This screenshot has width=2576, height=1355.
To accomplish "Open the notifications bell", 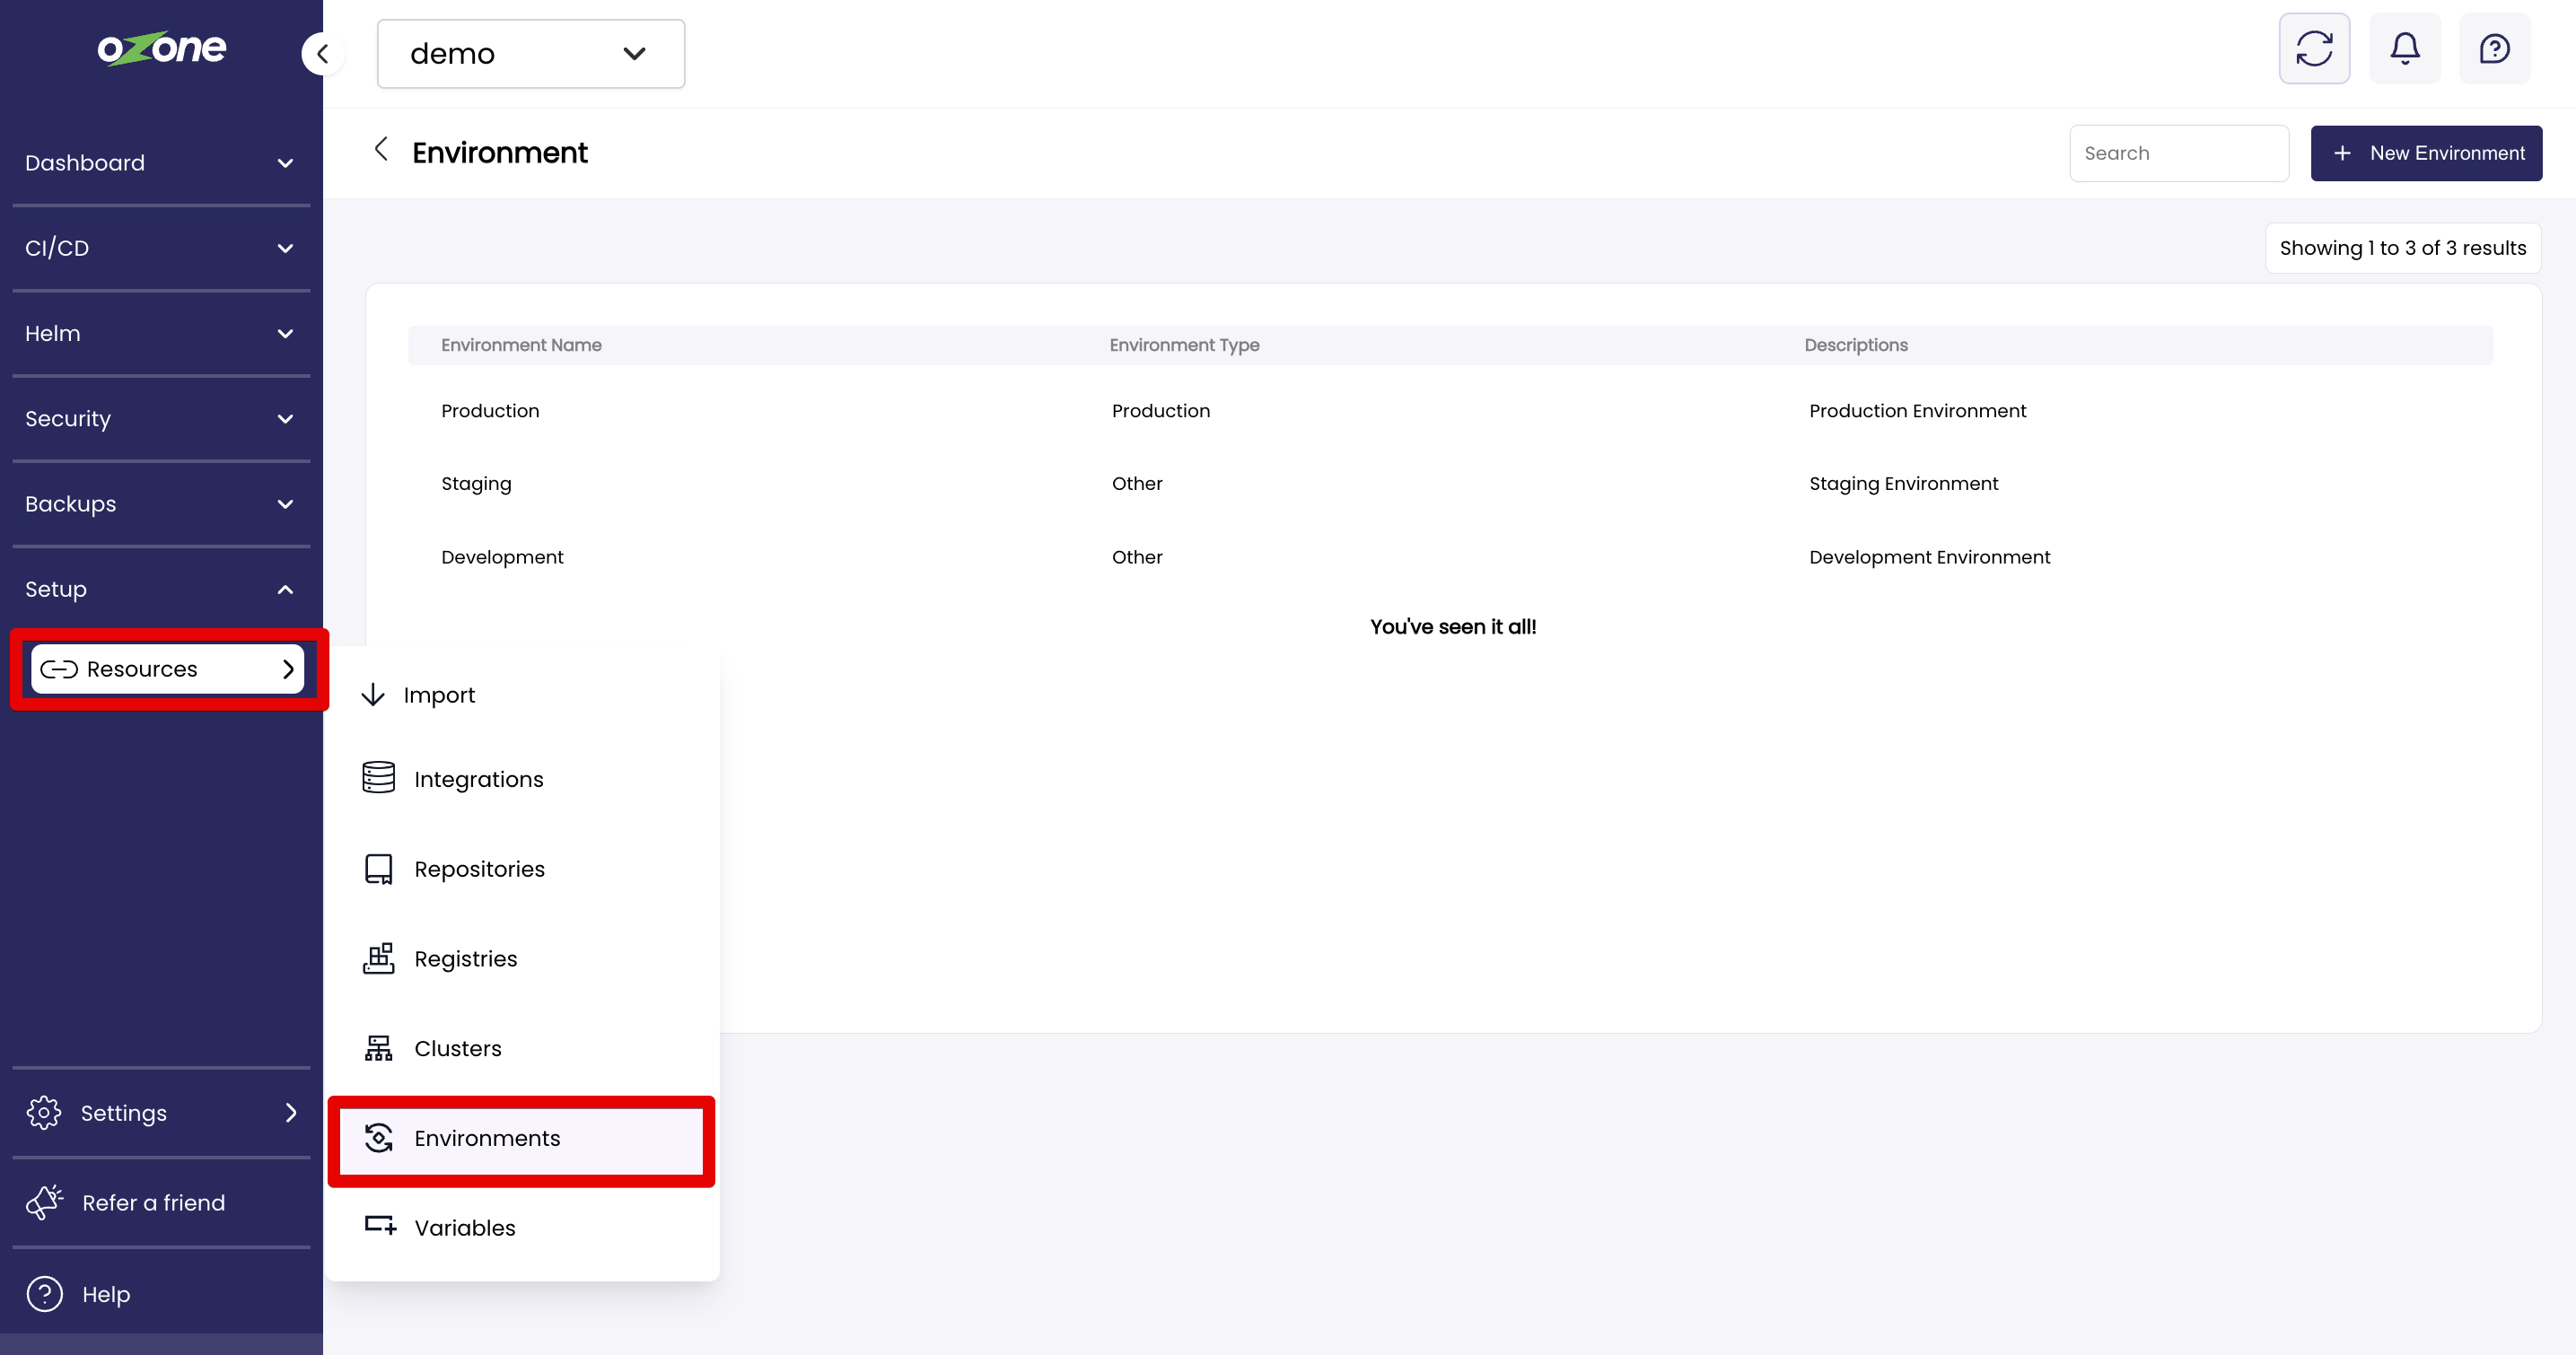I will 2404,48.
